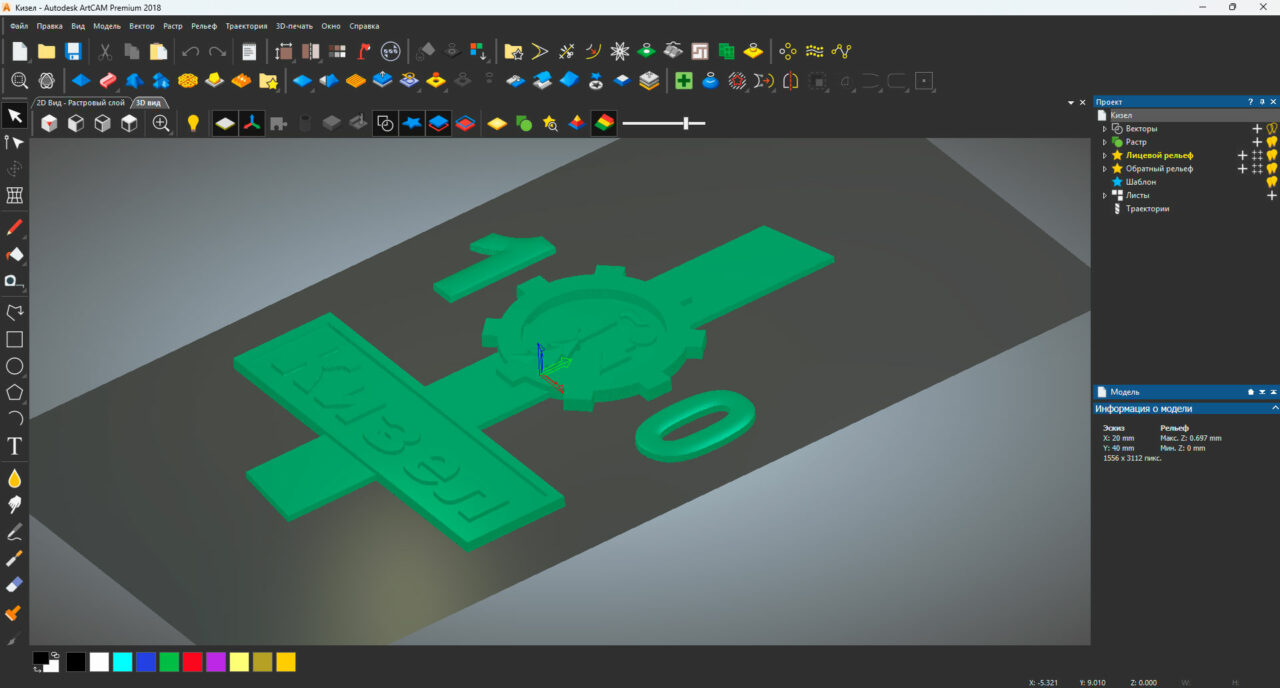Expand the Листы branch in the project panel
Screen dimensions: 1280x688
[x=1105, y=195]
